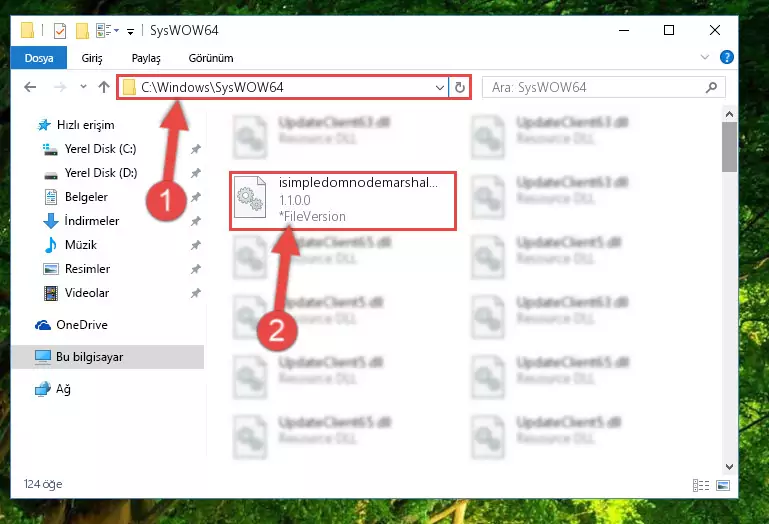Close the SysWOW64 window
Screen dimensions: 769x524
pos(715,30)
